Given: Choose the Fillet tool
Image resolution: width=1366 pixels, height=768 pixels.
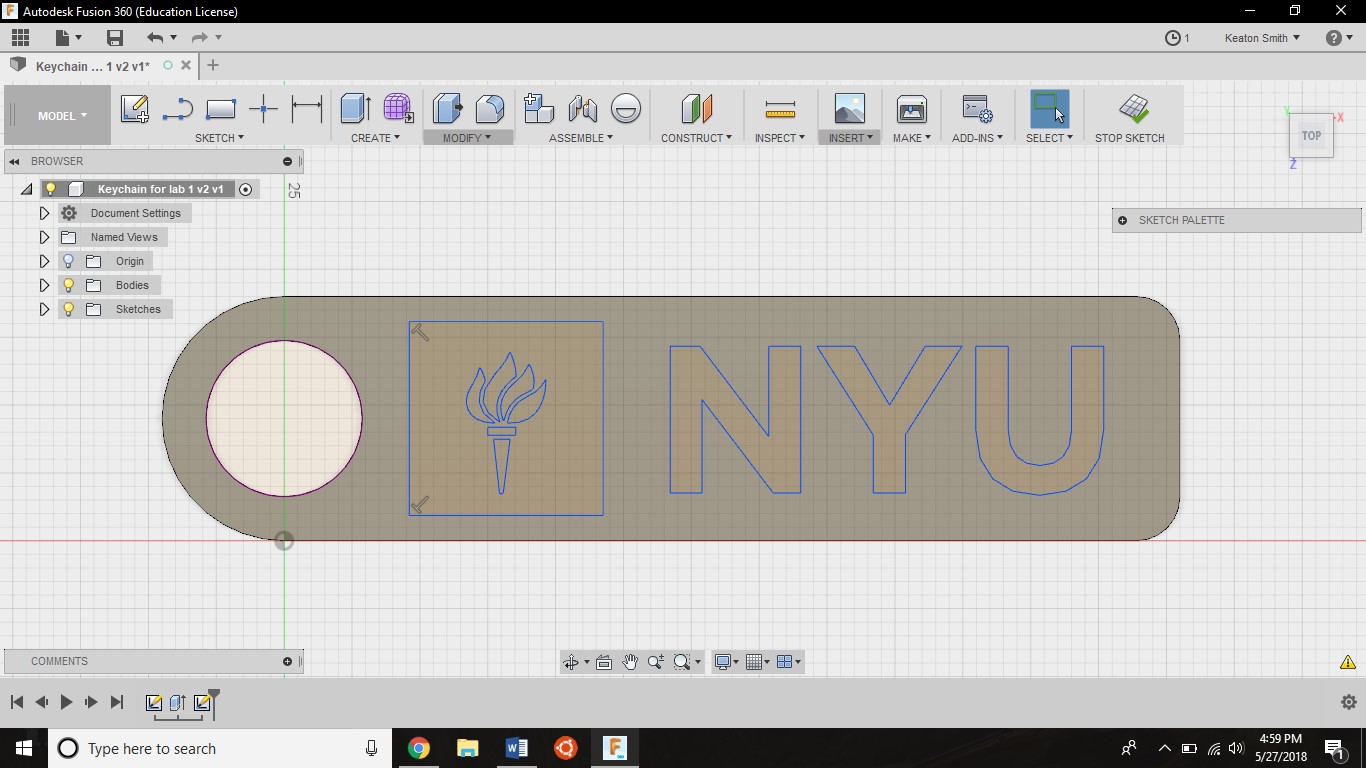Looking at the screenshot, I should [x=490, y=109].
